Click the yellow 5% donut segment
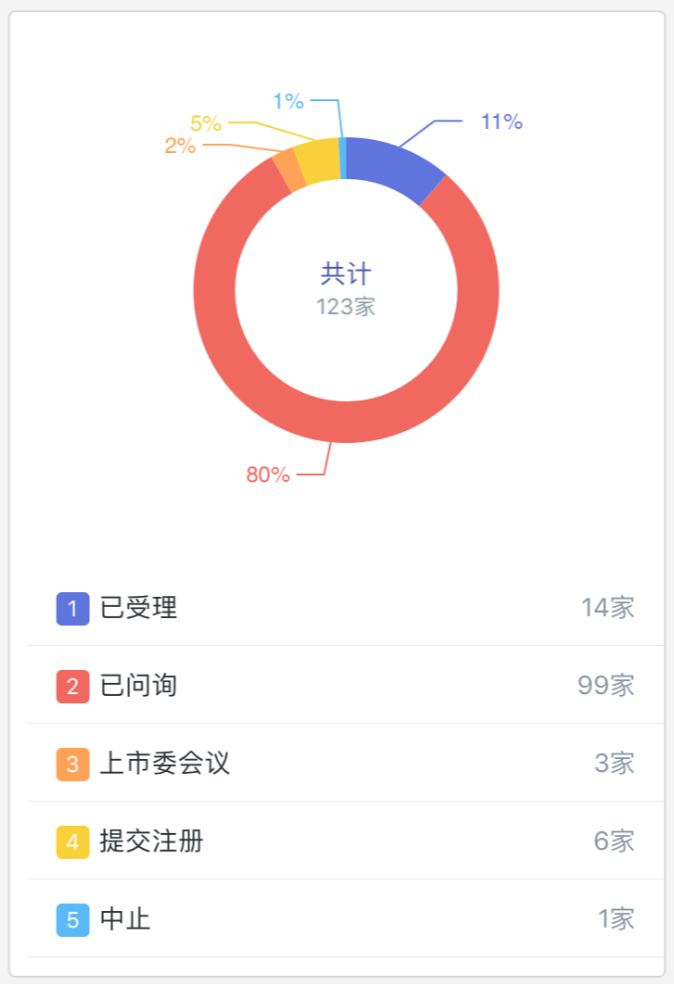Image resolution: width=674 pixels, height=984 pixels. 317,162
